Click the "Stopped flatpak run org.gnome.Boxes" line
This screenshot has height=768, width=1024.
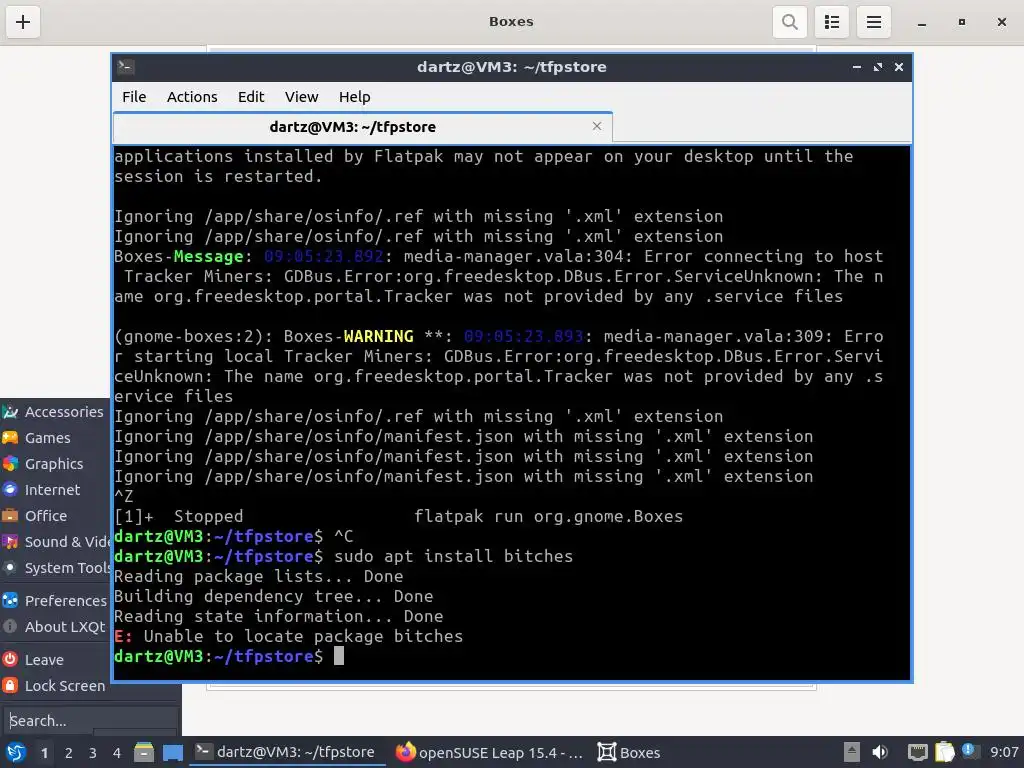tap(398, 517)
